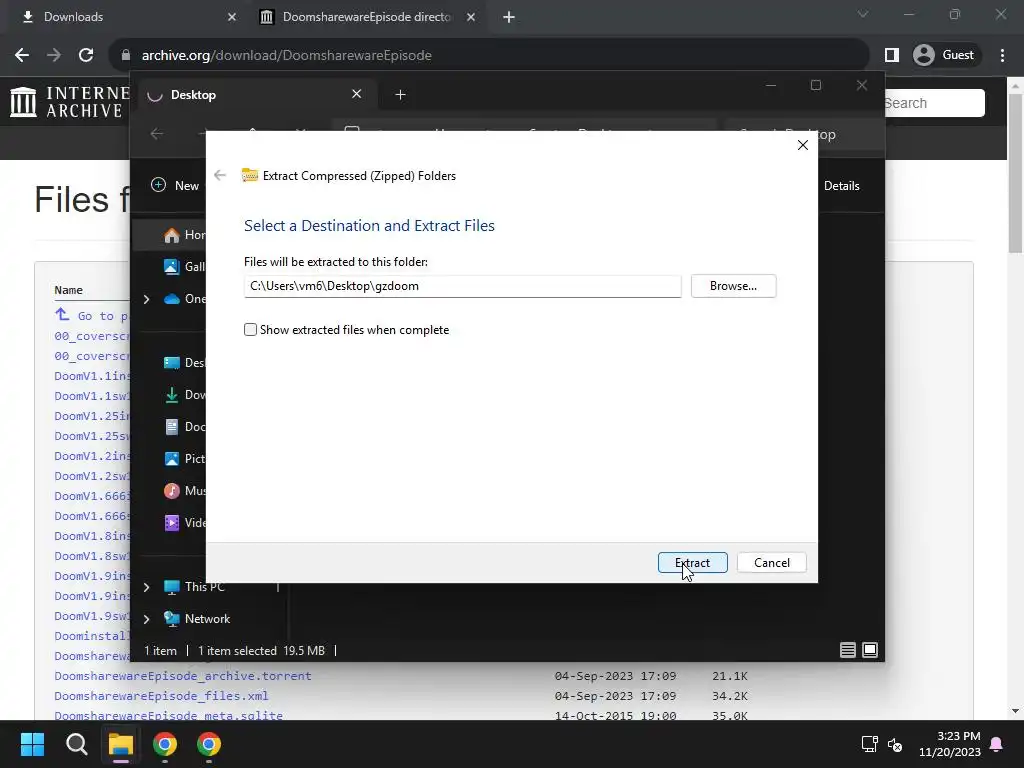Click the back arrow in extract dialog
1024x768 pixels.
pos(220,175)
